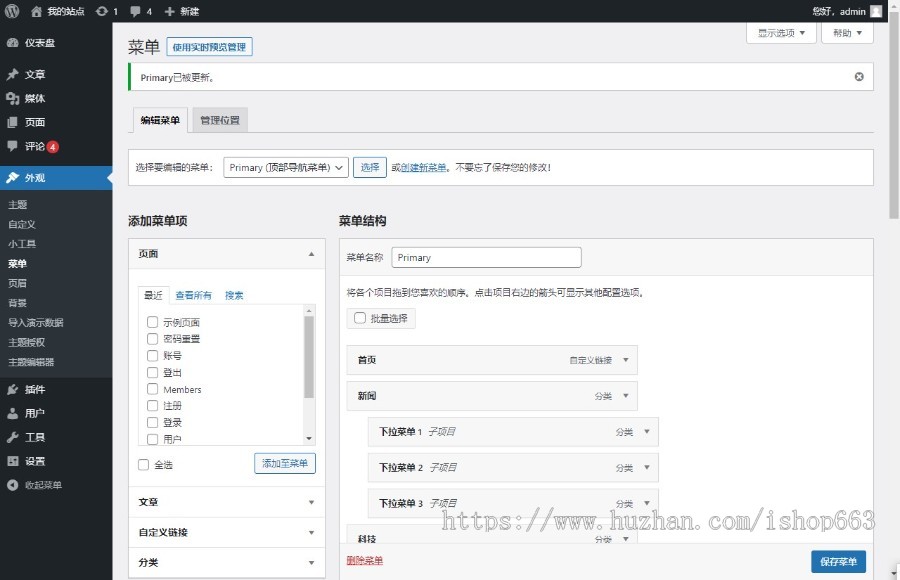This screenshot has height=580, width=900.
Task: Click the red comments count badge
Action: pyautogui.click(x=52, y=147)
